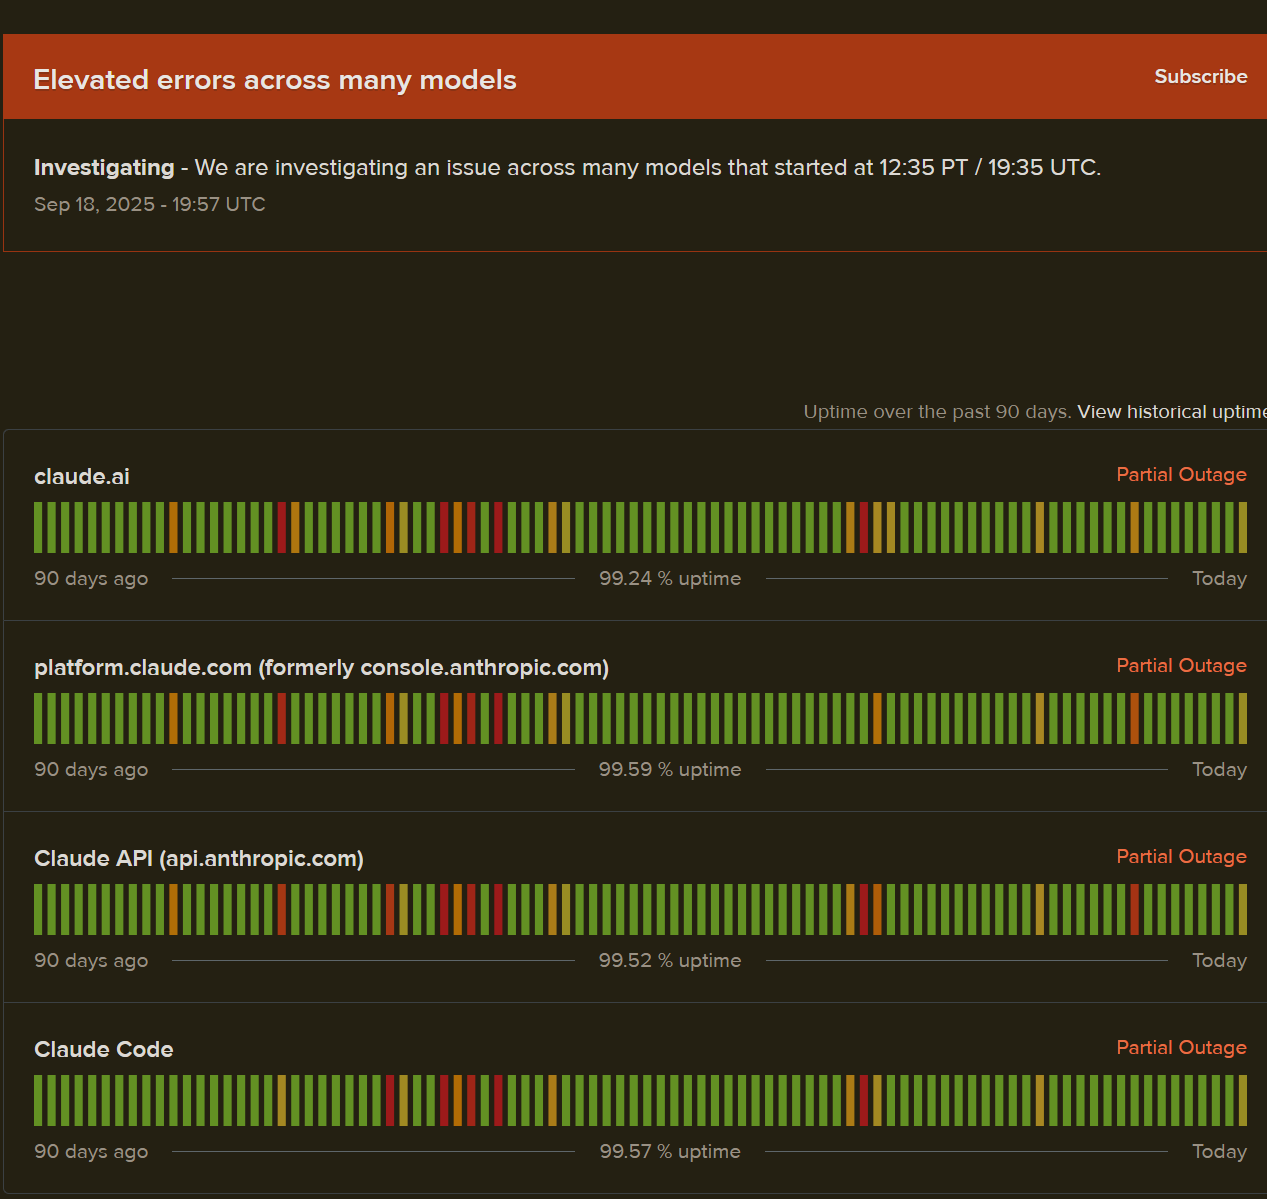Open the View historical uptime link
This screenshot has height=1199, width=1267.
click(x=1171, y=412)
